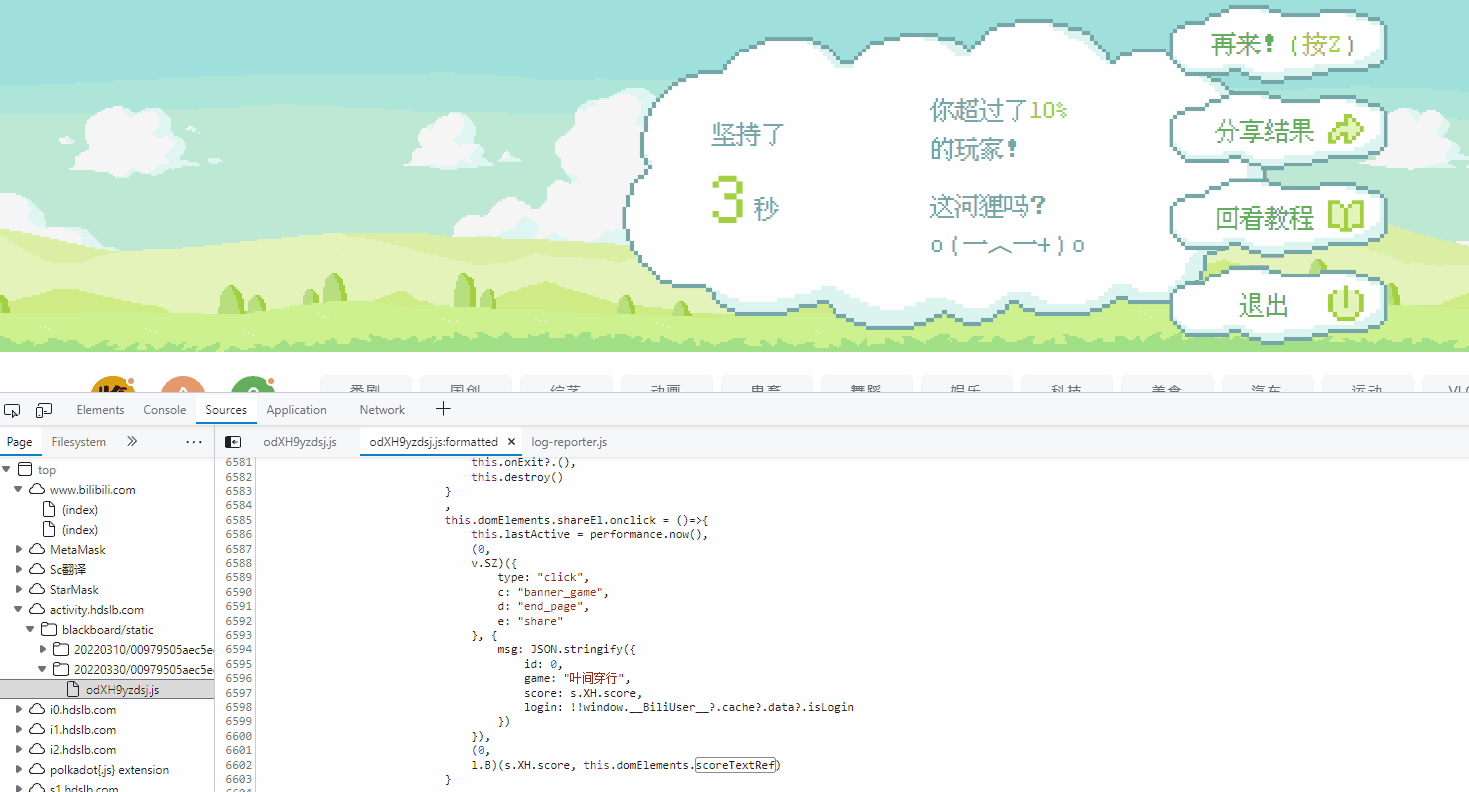Viewport: 1469px width, 792px height.
Task: Click the back navigation arrow beside file tabs
Action: click(x=234, y=441)
